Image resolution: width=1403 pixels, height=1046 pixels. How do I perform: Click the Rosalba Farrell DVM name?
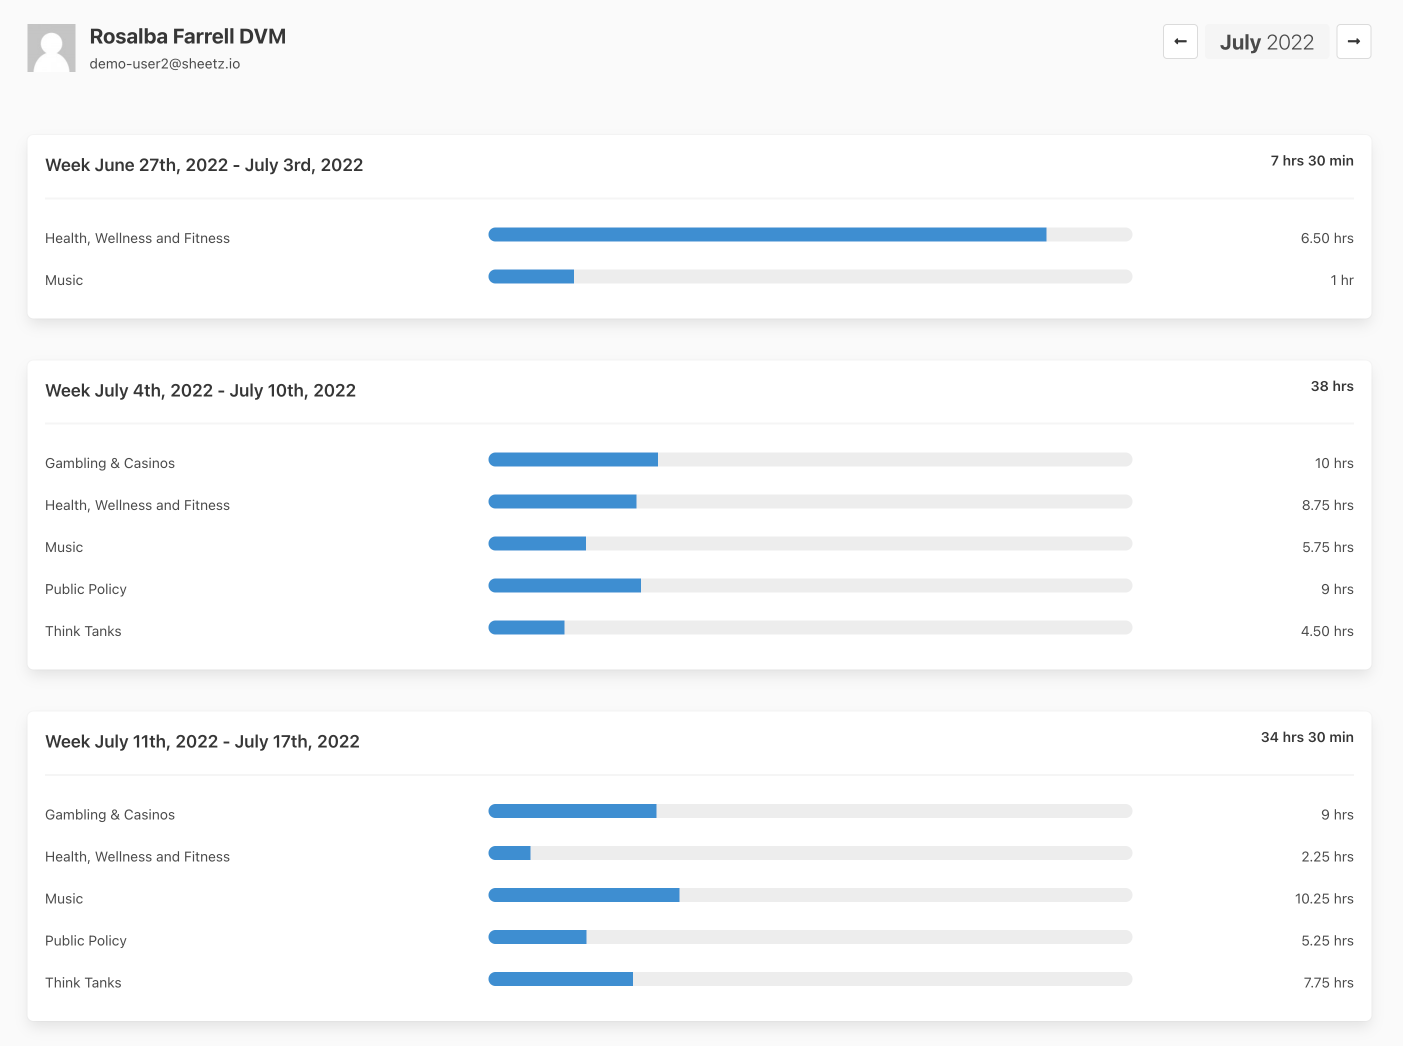click(x=188, y=36)
